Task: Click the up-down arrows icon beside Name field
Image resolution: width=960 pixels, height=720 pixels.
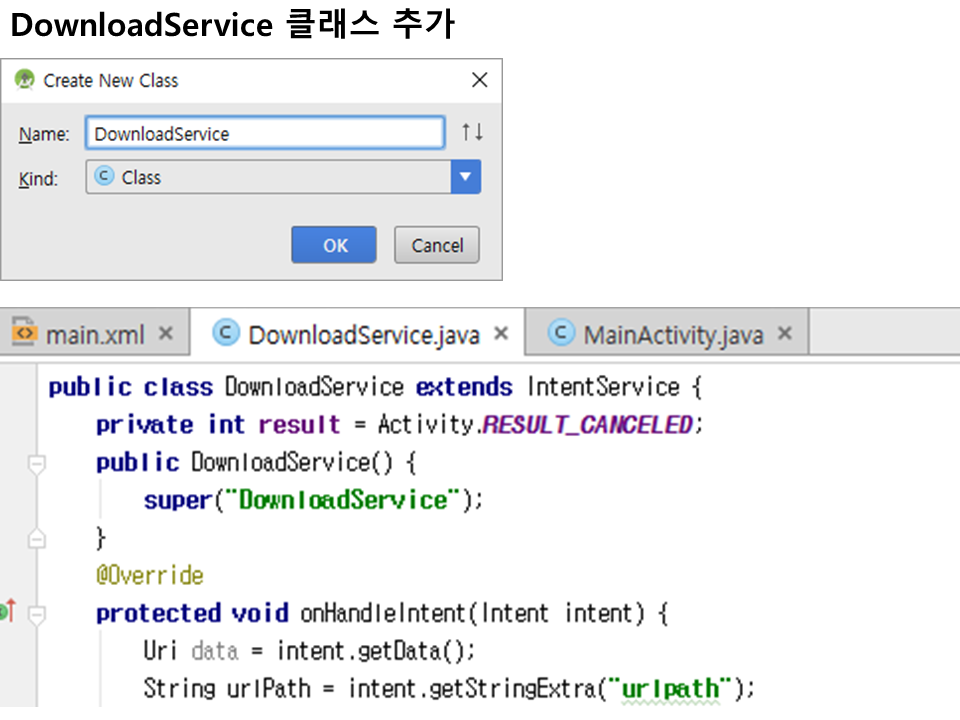Action: tap(472, 133)
